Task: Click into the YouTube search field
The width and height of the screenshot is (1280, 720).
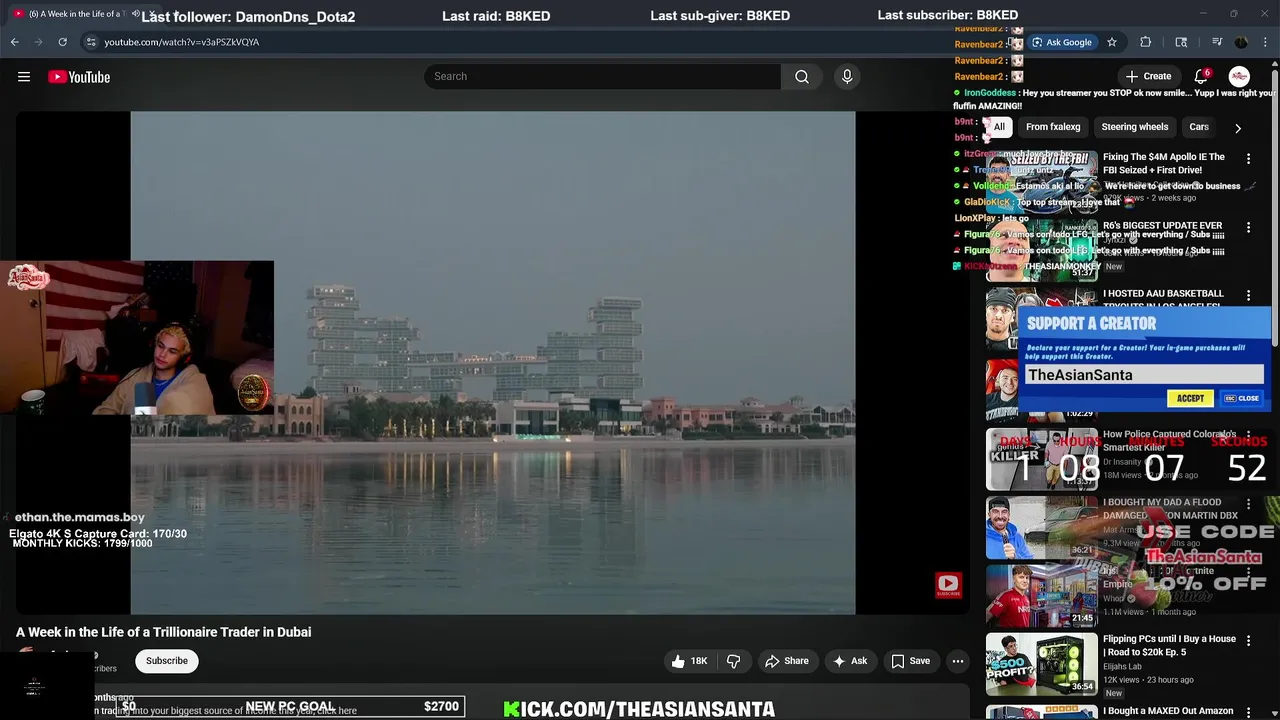Action: click(x=602, y=77)
